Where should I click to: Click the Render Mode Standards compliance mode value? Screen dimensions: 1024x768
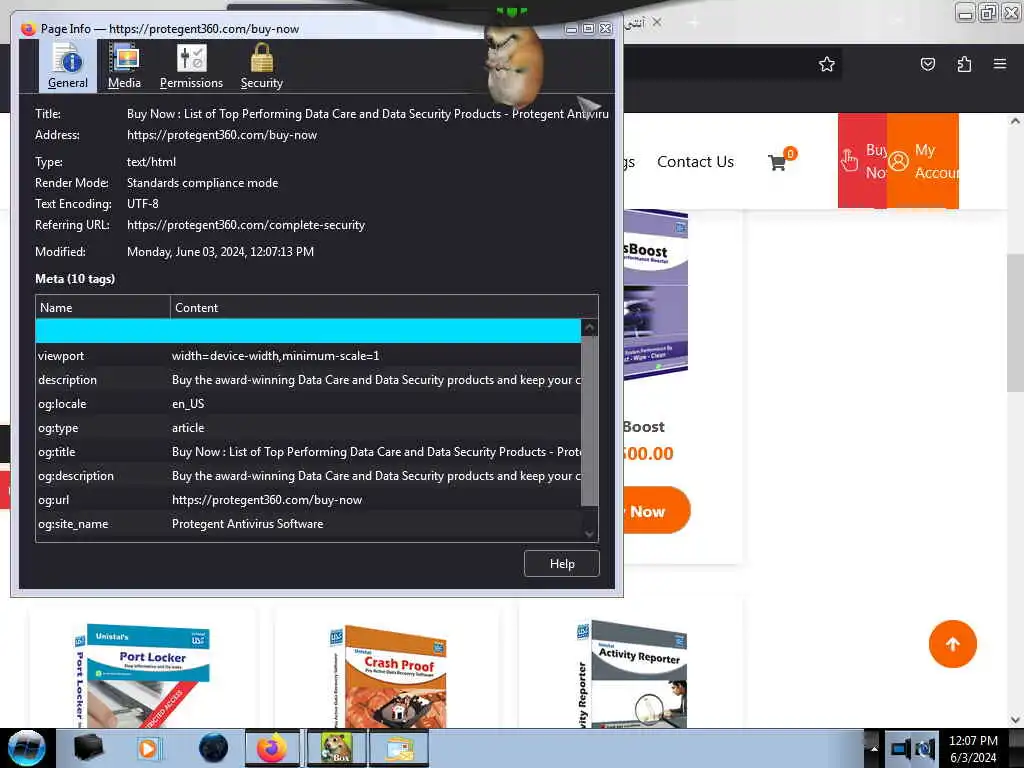pos(202,183)
